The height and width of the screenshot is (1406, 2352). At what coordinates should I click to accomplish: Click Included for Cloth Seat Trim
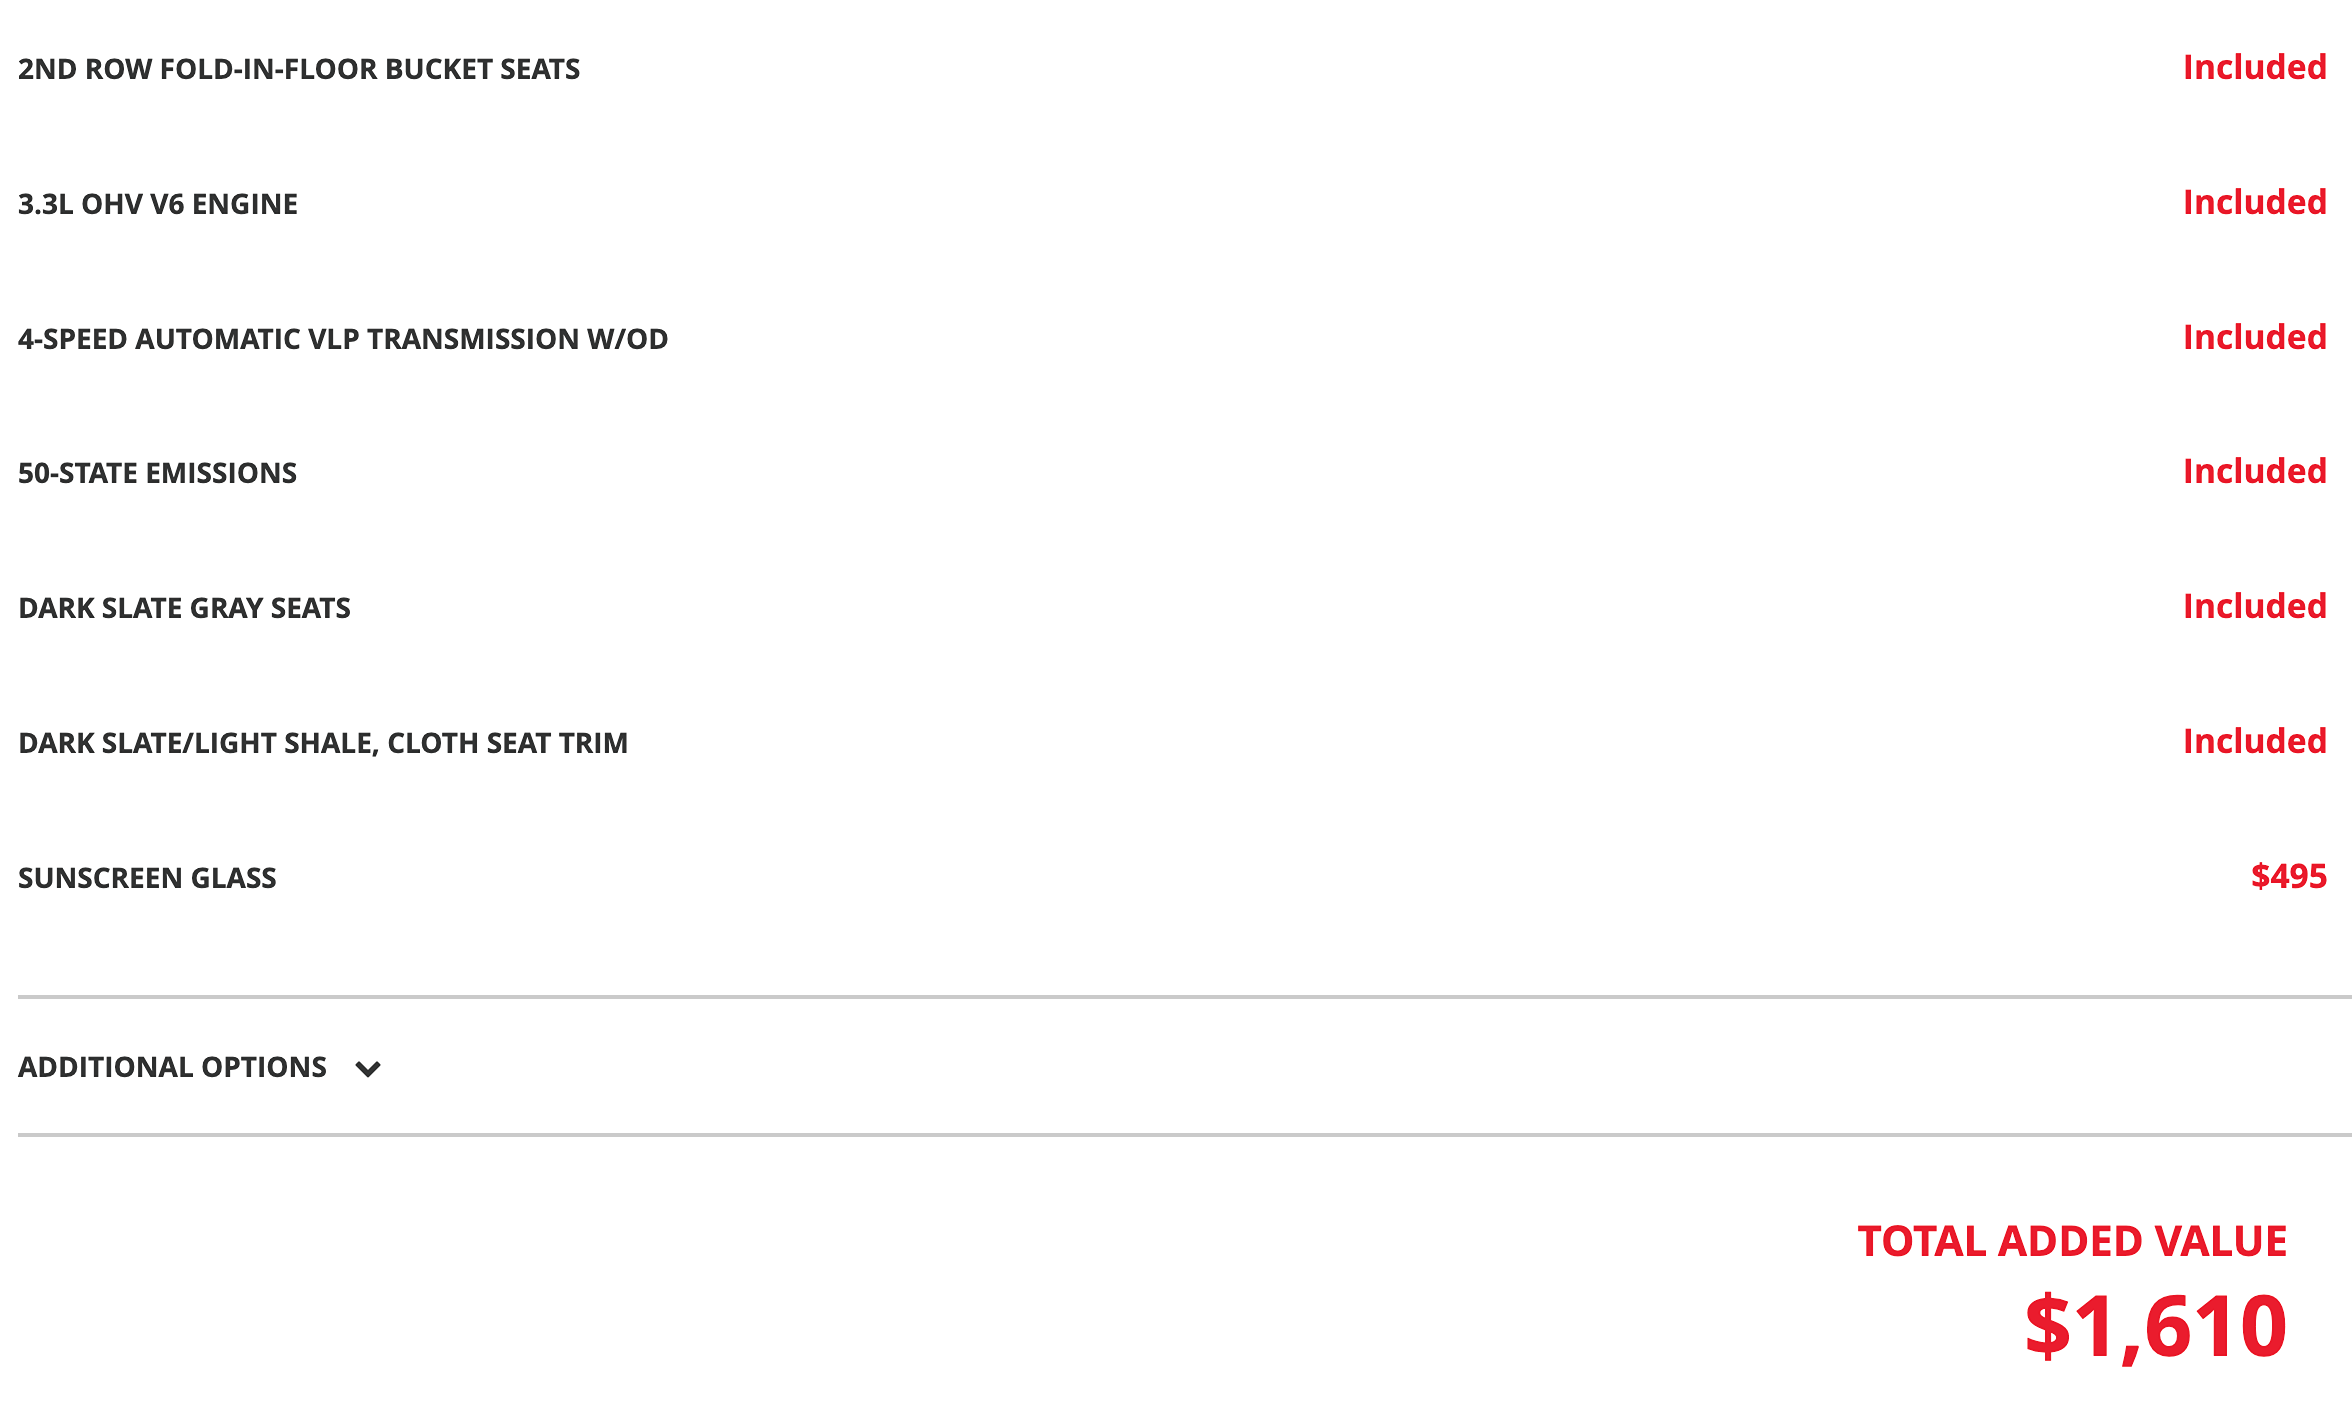pos(2254,741)
